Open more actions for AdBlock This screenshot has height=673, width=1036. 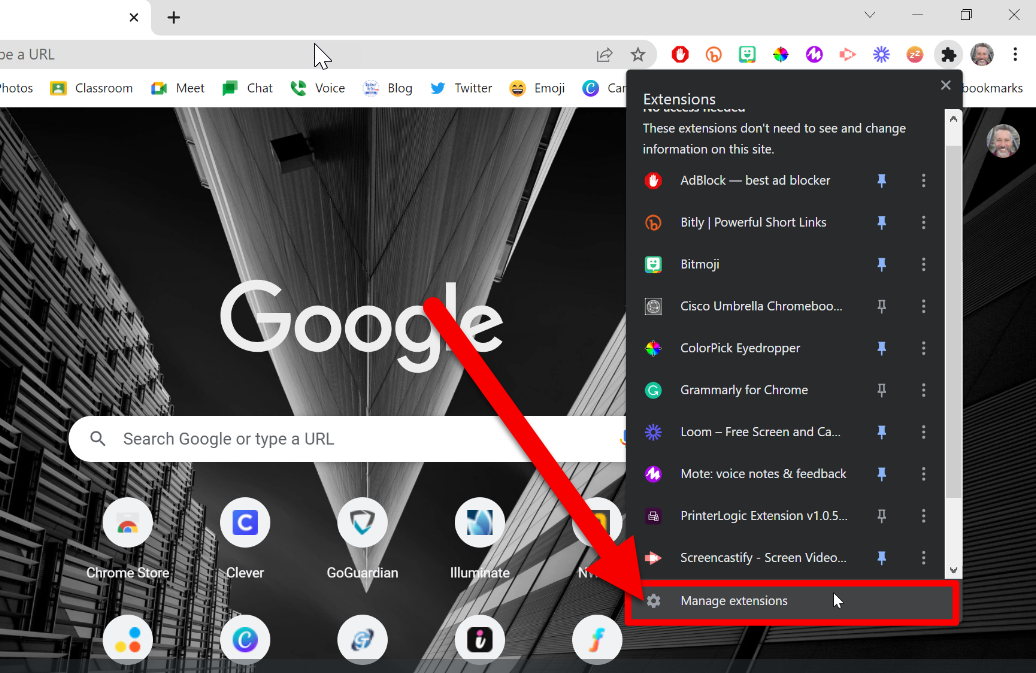click(x=924, y=180)
